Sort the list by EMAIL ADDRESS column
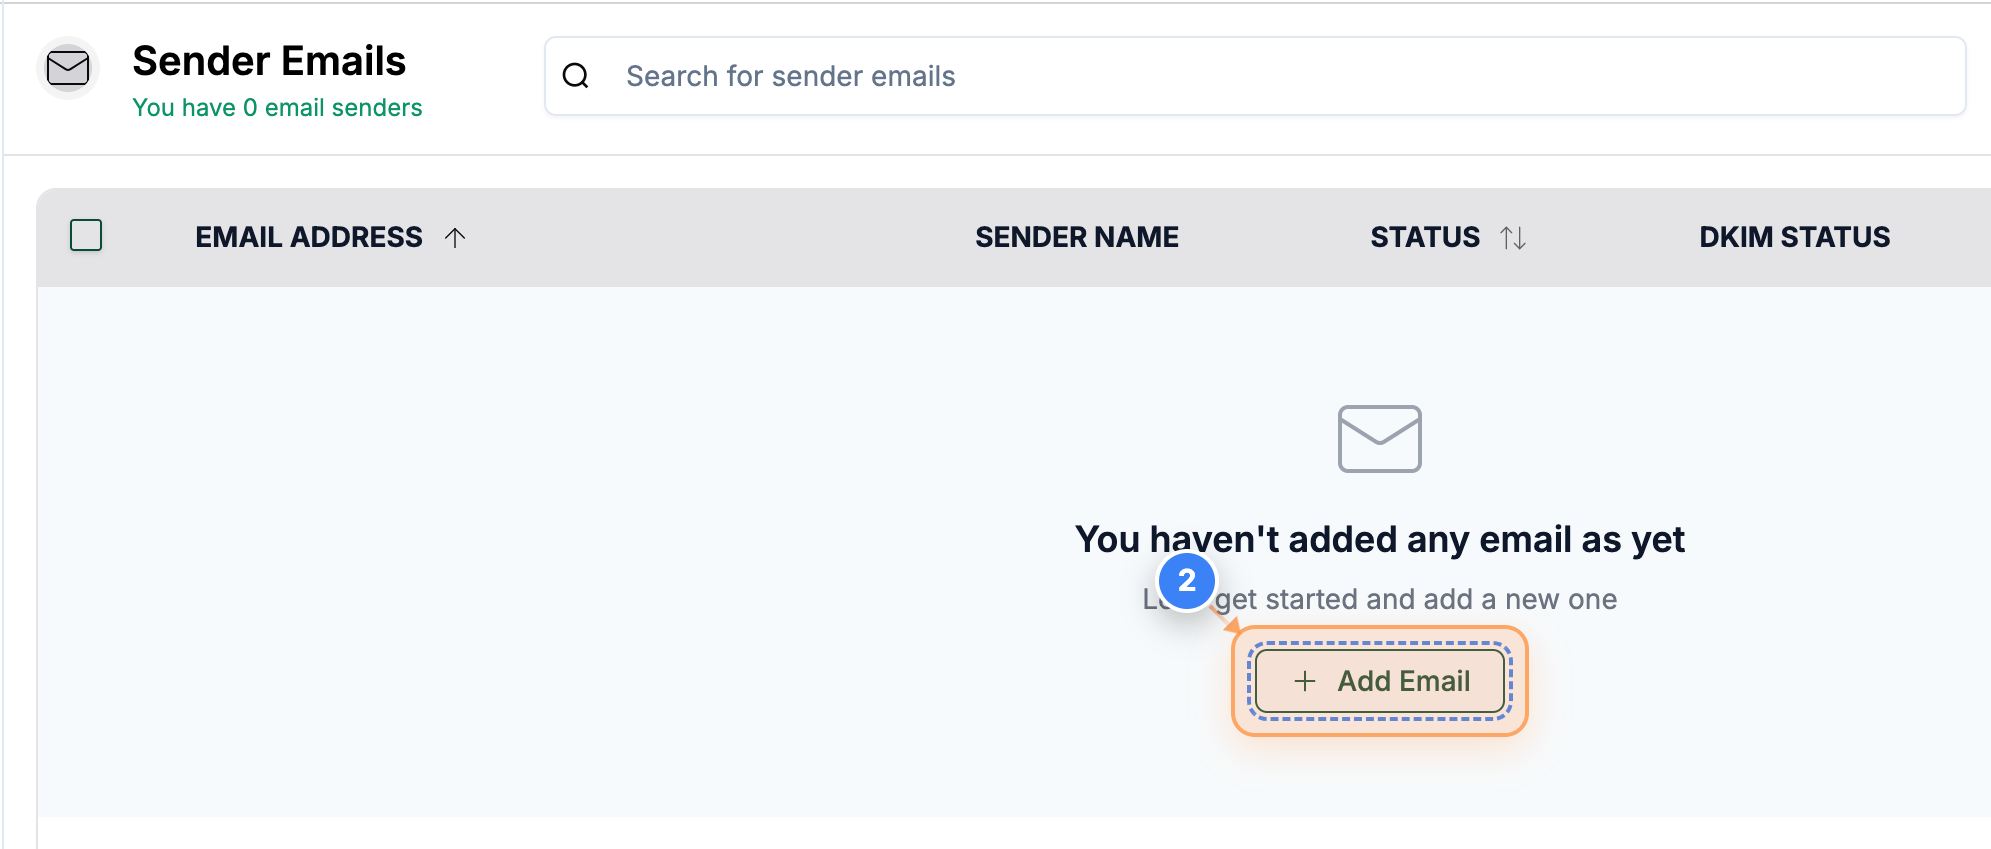Image resolution: width=1991 pixels, height=849 pixels. [x=308, y=237]
